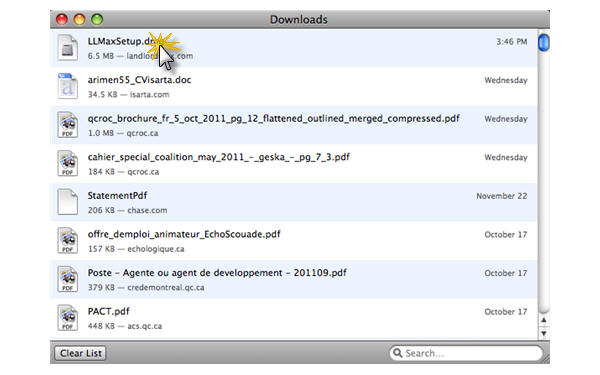This screenshot has height=375, width=600.
Task: Select the StatementPdf file name
Action: tap(117, 196)
